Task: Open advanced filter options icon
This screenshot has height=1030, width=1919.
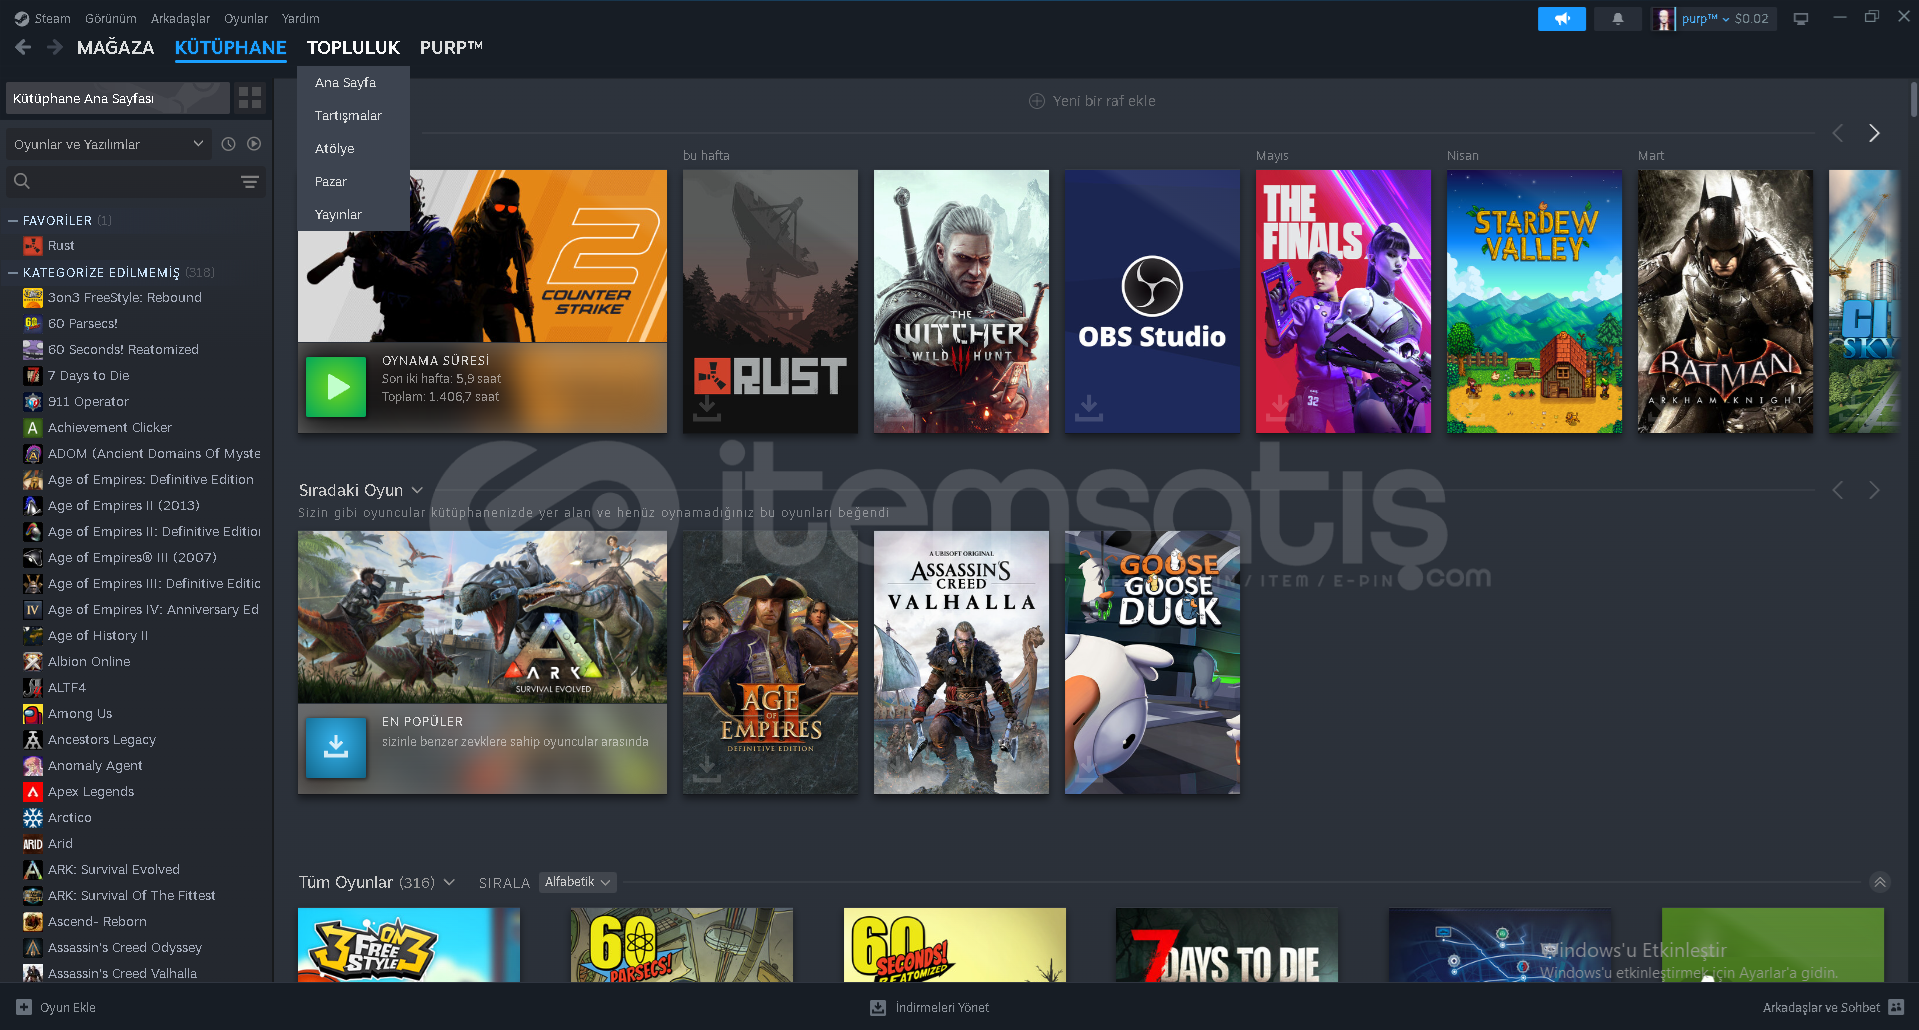Action: click(x=250, y=181)
